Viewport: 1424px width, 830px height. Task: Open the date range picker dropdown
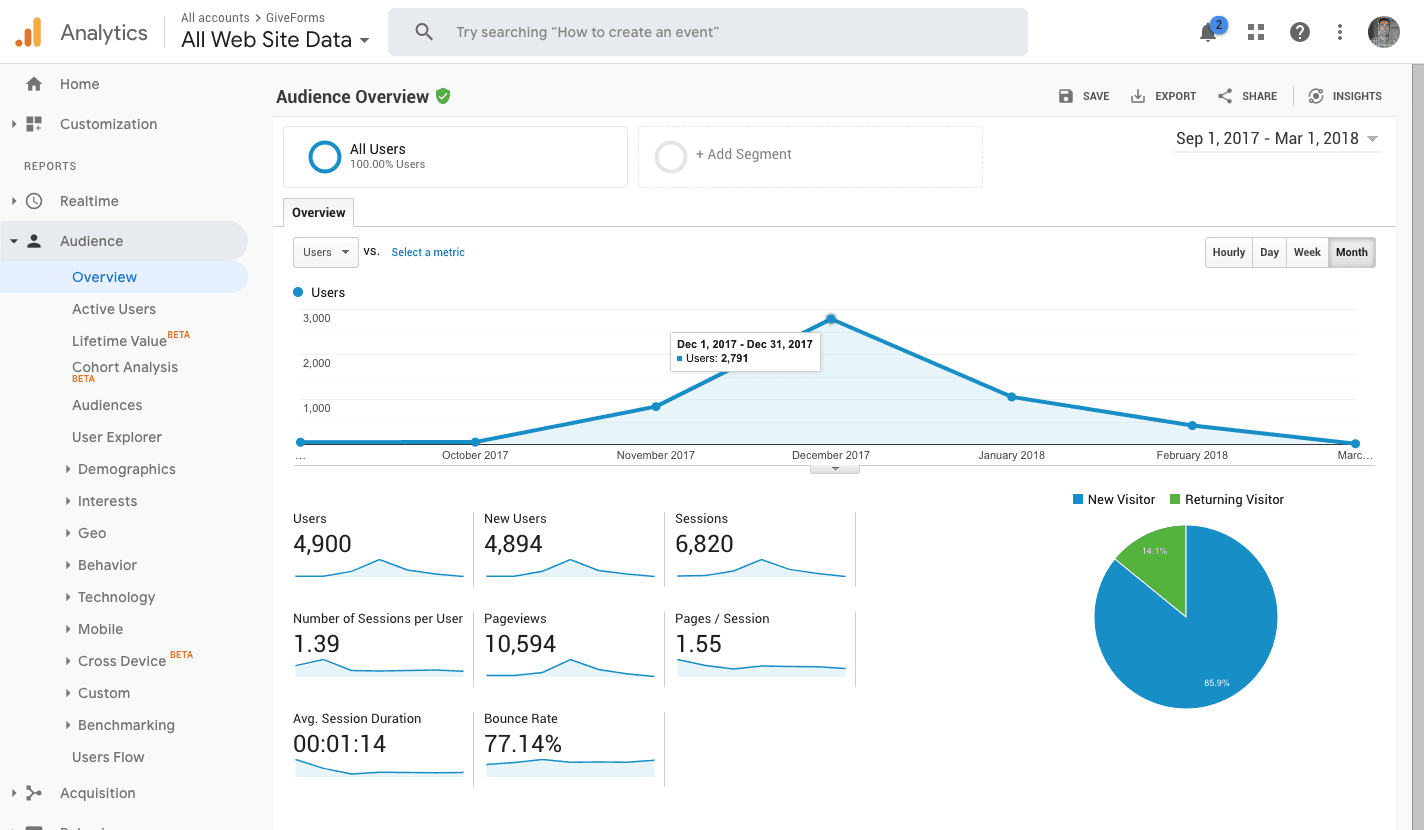click(x=1275, y=138)
